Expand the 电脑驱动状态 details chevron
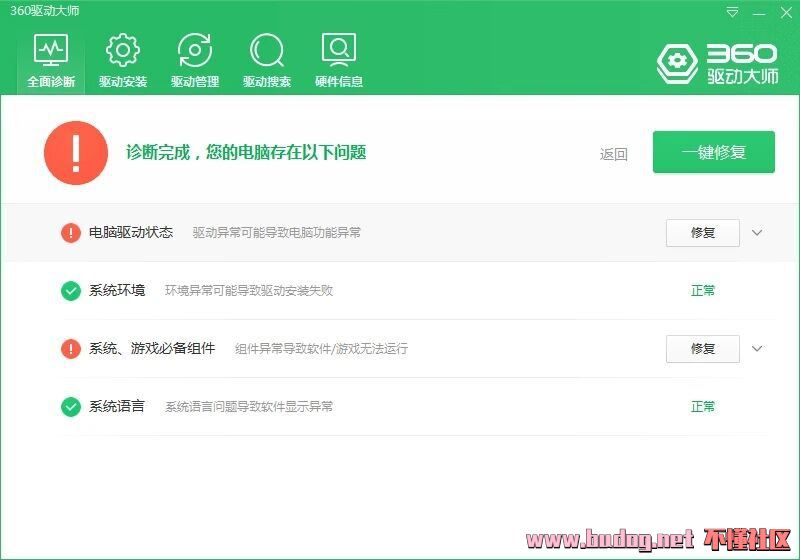Image resolution: width=800 pixels, height=560 pixels. click(x=757, y=233)
